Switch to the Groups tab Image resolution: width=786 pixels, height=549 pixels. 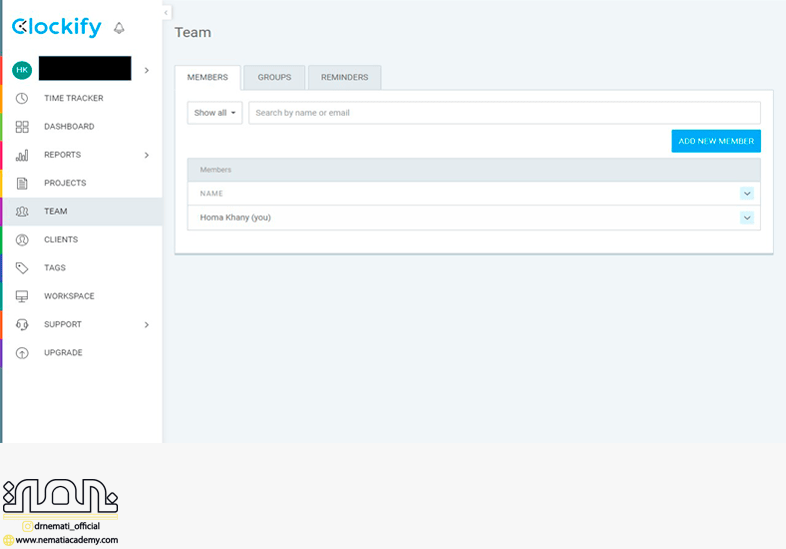(274, 77)
